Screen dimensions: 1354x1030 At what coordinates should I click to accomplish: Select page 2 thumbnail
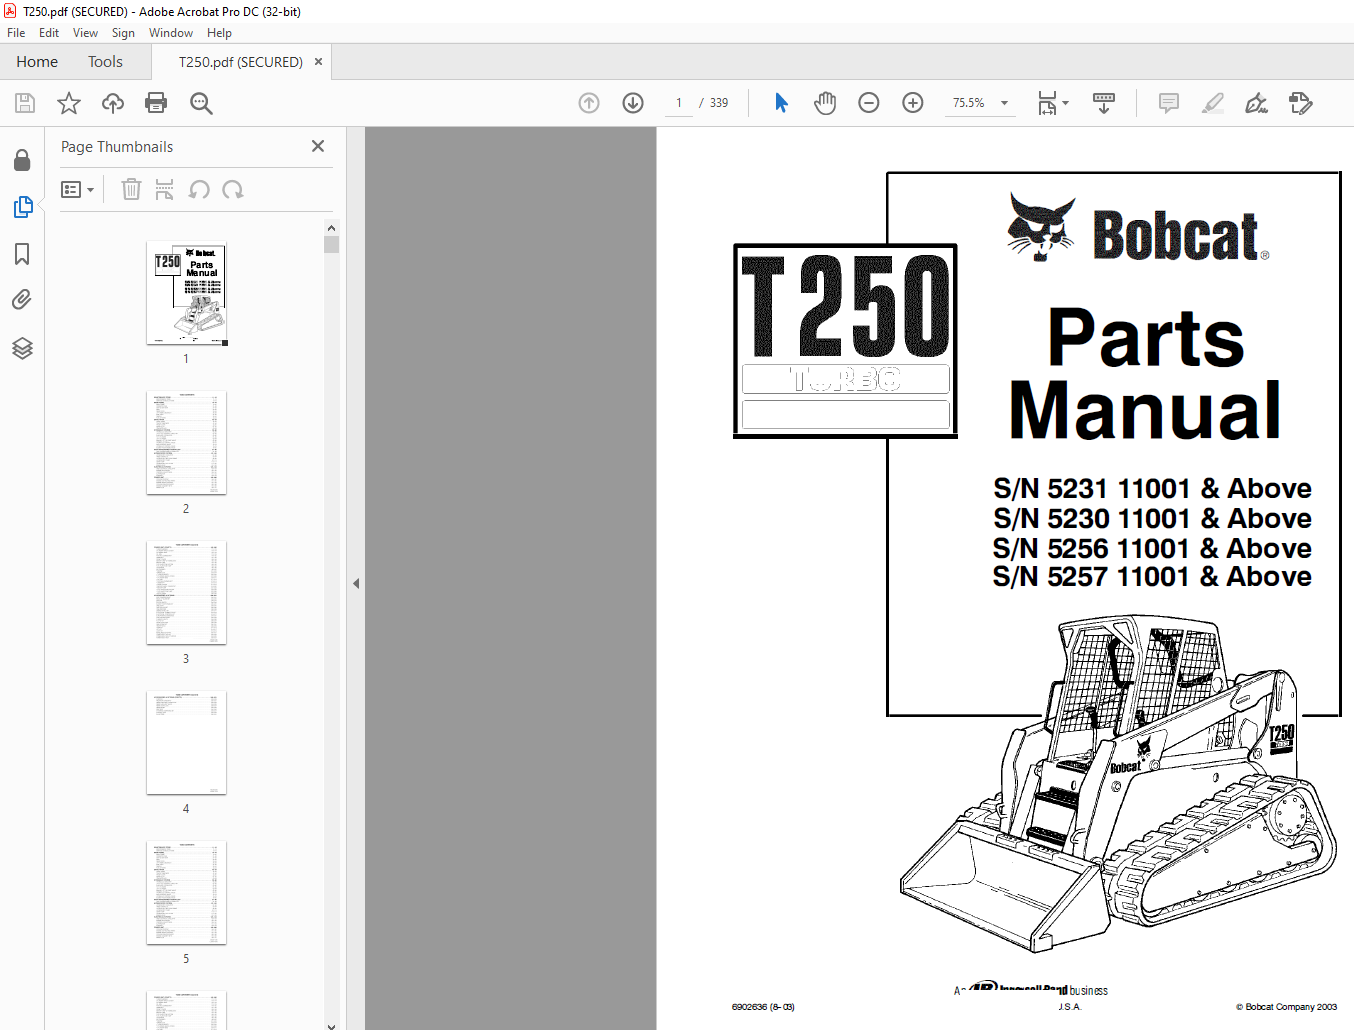186,443
